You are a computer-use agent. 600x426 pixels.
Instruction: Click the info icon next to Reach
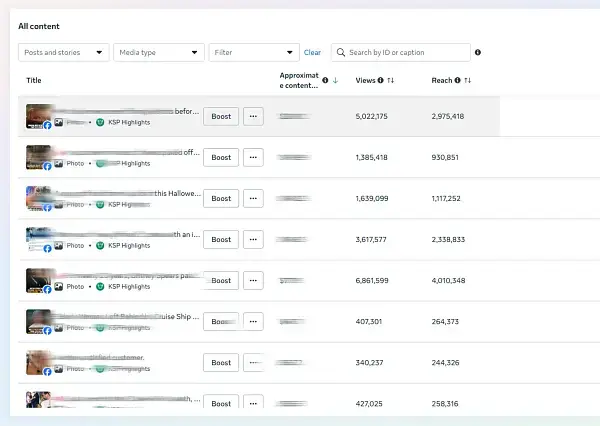tap(457, 80)
